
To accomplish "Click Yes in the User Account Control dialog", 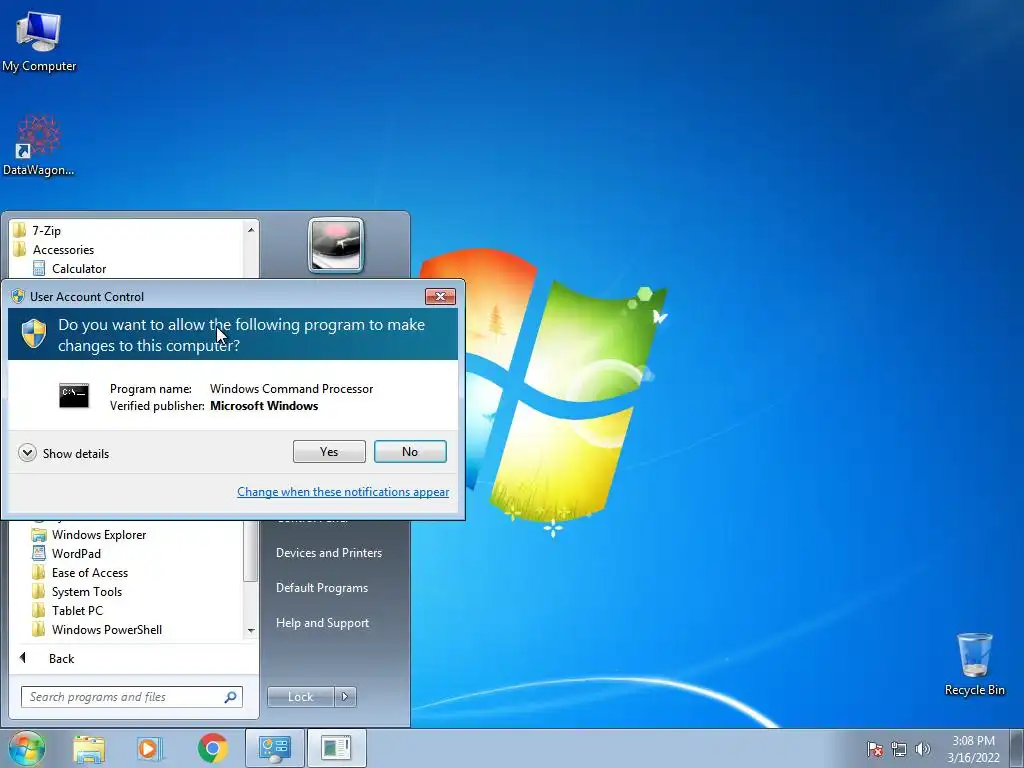I will click(x=329, y=451).
